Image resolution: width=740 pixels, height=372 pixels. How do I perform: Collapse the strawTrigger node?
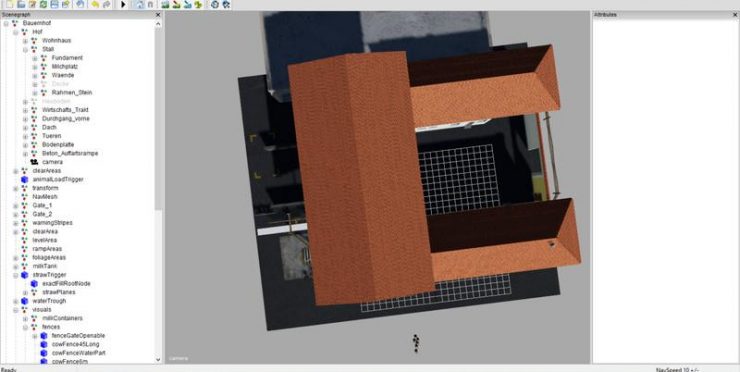16,275
